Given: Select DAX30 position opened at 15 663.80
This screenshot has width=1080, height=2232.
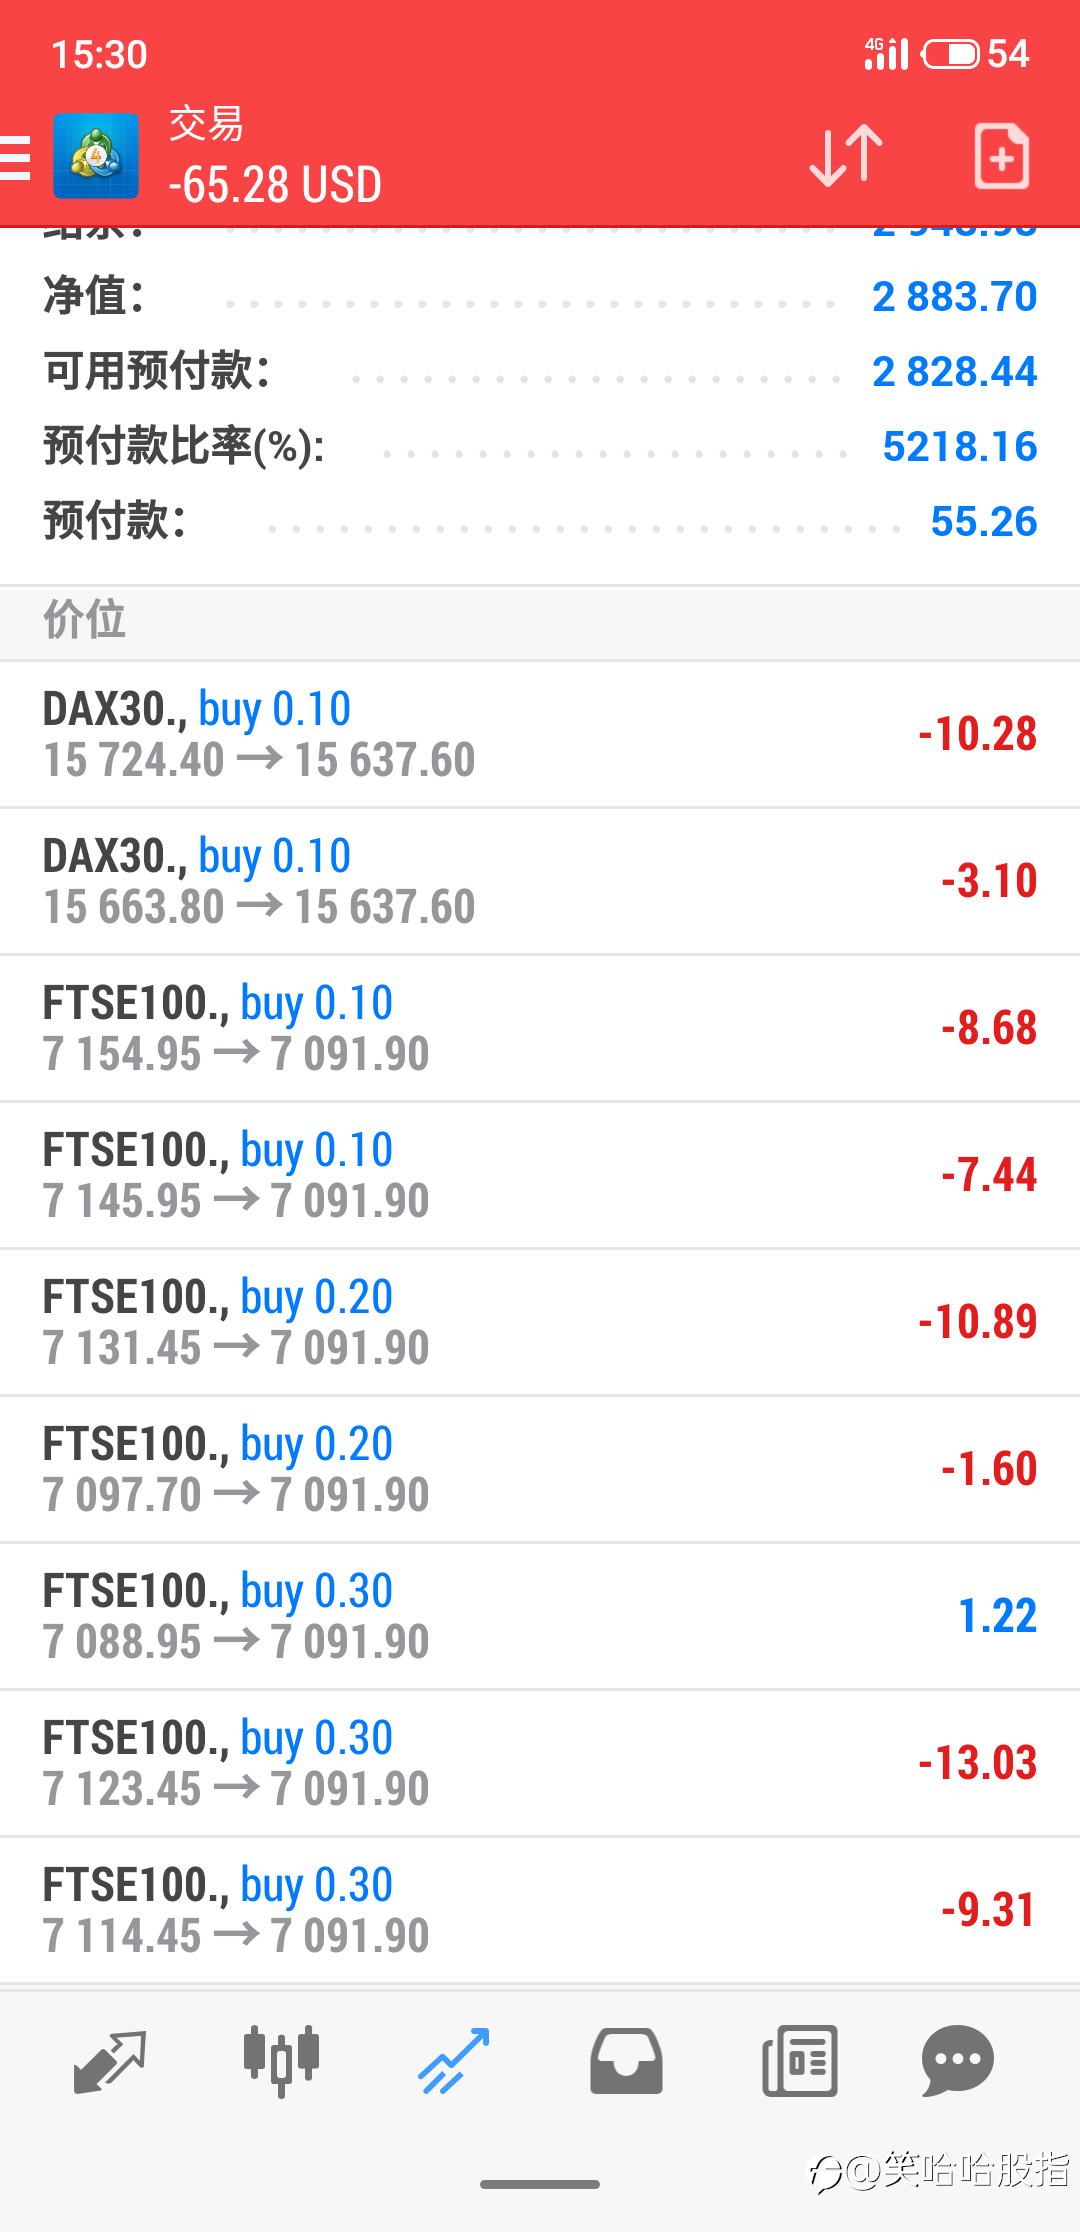Looking at the screenshot, I should click(540, 882).
